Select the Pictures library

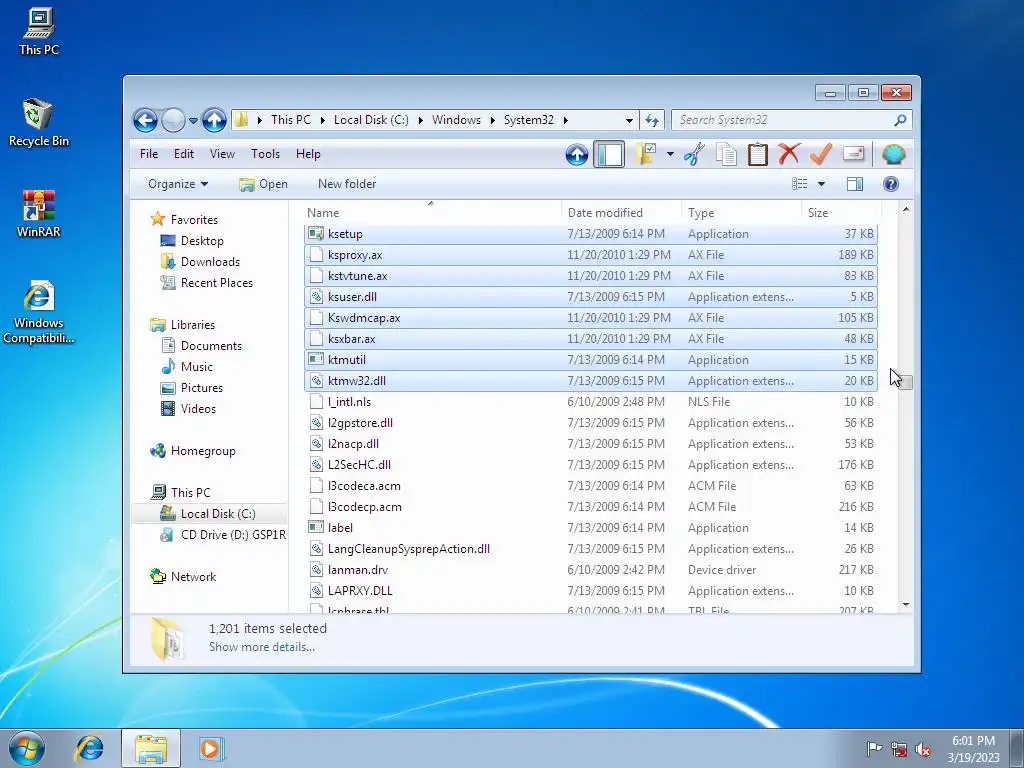(x=201, y=388)
